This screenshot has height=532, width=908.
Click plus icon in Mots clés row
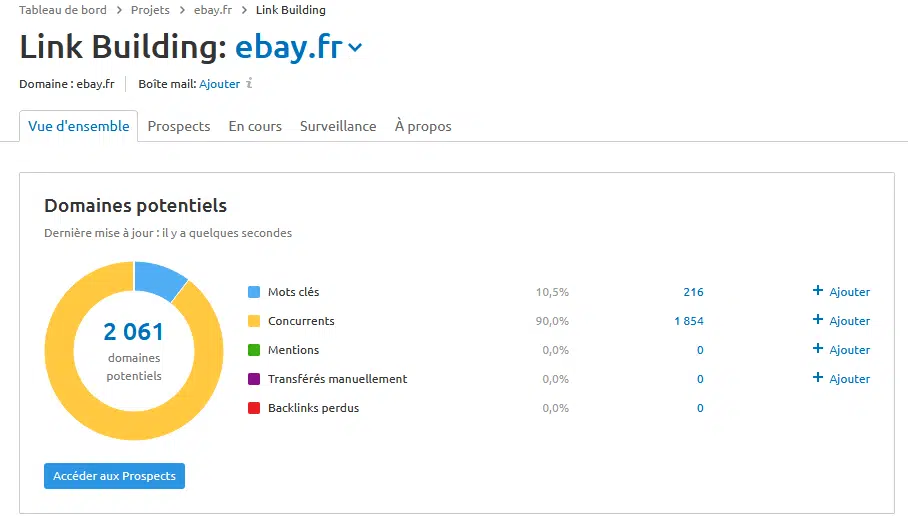pyautogui.click(x=818, y=291)
